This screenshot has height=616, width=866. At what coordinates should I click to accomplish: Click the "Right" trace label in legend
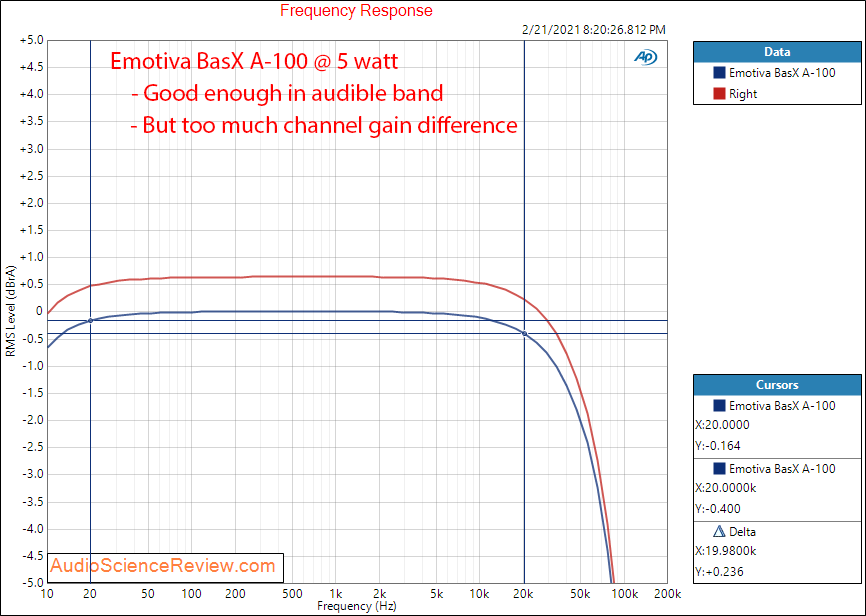tap(743, 94)
